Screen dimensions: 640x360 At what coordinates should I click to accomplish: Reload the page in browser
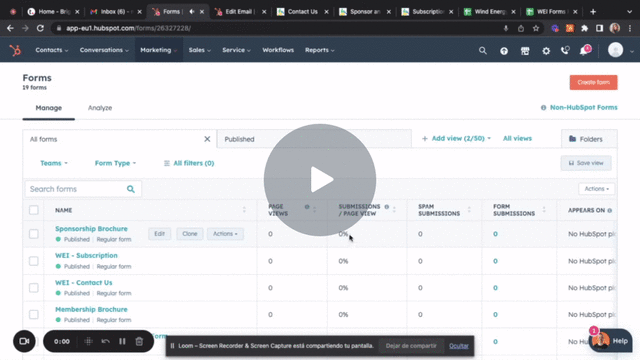pyautogui.click(x=40, y=28)
